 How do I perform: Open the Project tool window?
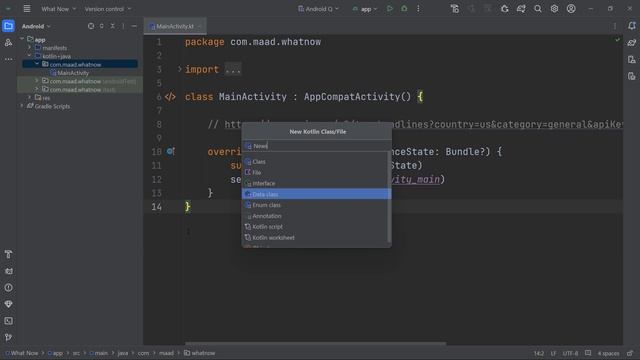[8, 26]
